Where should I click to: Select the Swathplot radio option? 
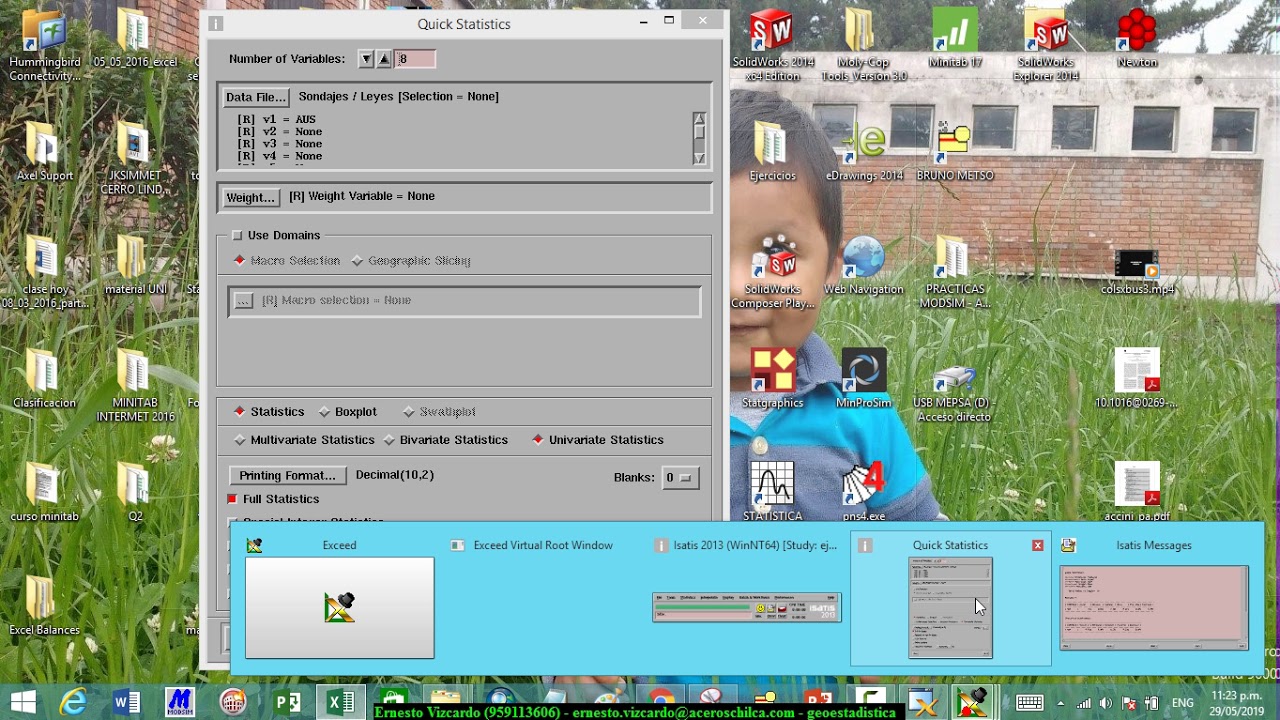point(439,411)
